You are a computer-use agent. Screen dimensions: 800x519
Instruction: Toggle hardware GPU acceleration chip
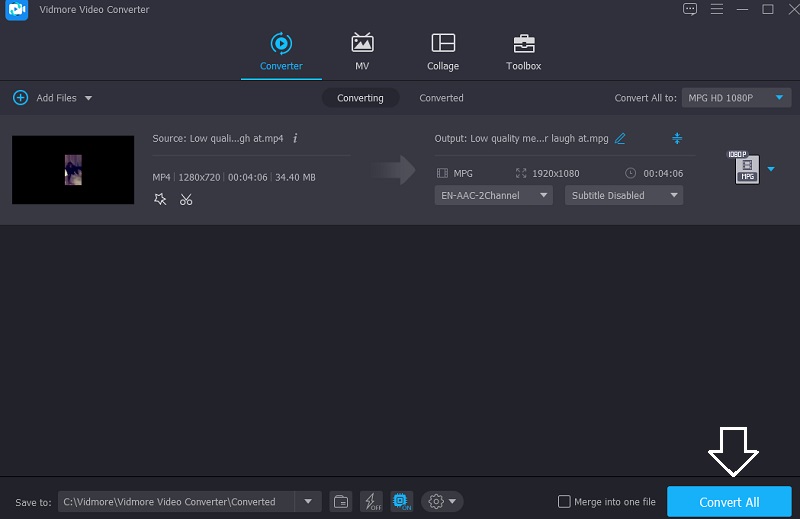pos(400,501)
